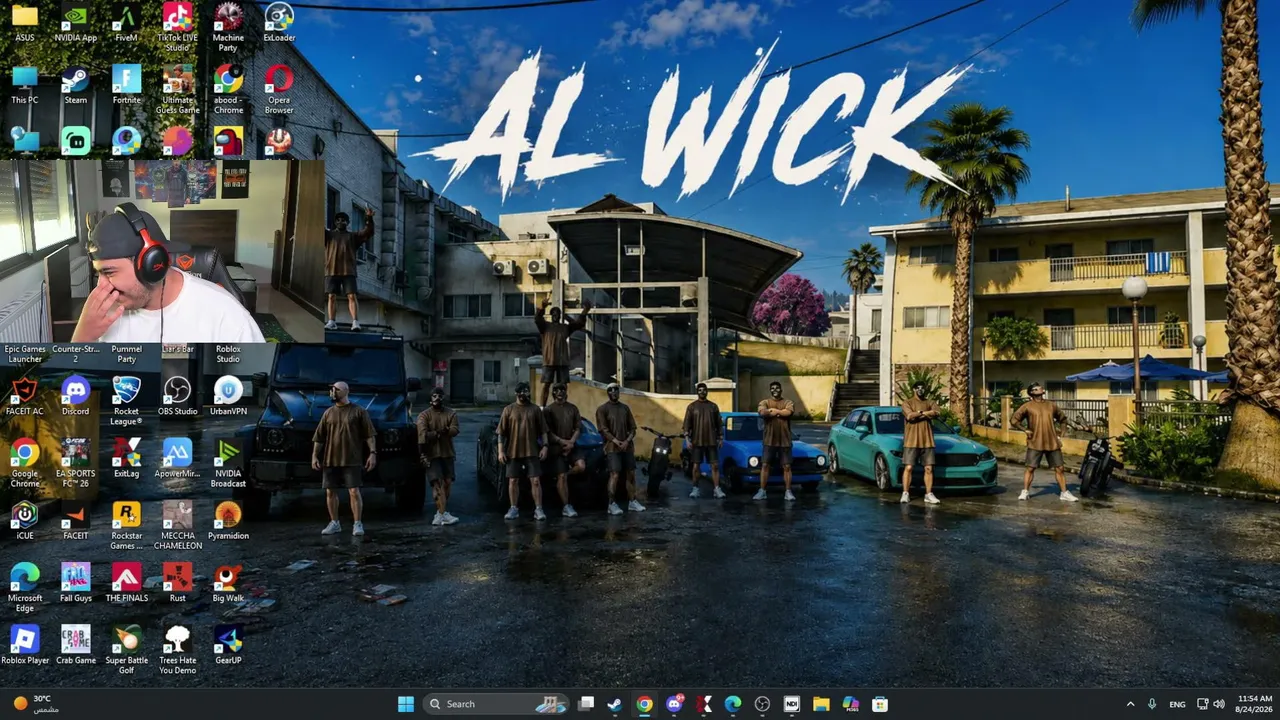
Task: Select the Among Us crewmate desktop icon
Action: pyautogui.click(x=228, y=141)
